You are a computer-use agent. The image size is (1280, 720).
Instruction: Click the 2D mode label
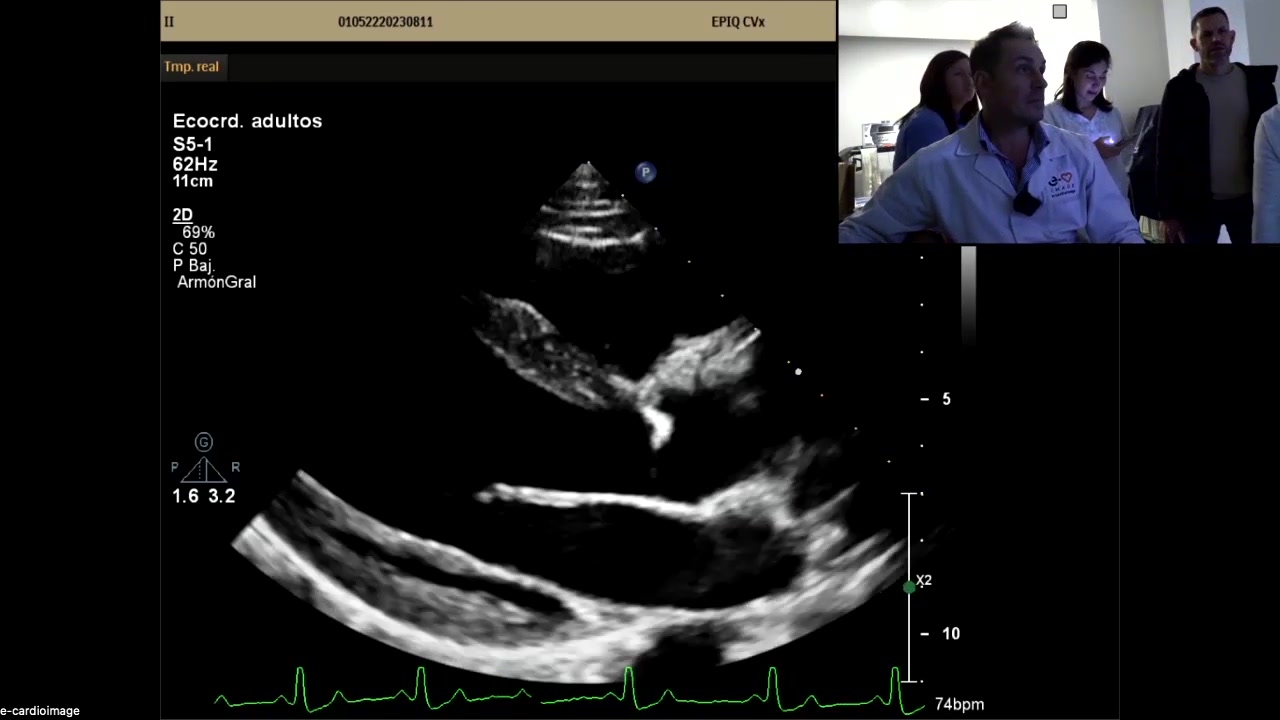pyautogui.click(x=182, y=215)
